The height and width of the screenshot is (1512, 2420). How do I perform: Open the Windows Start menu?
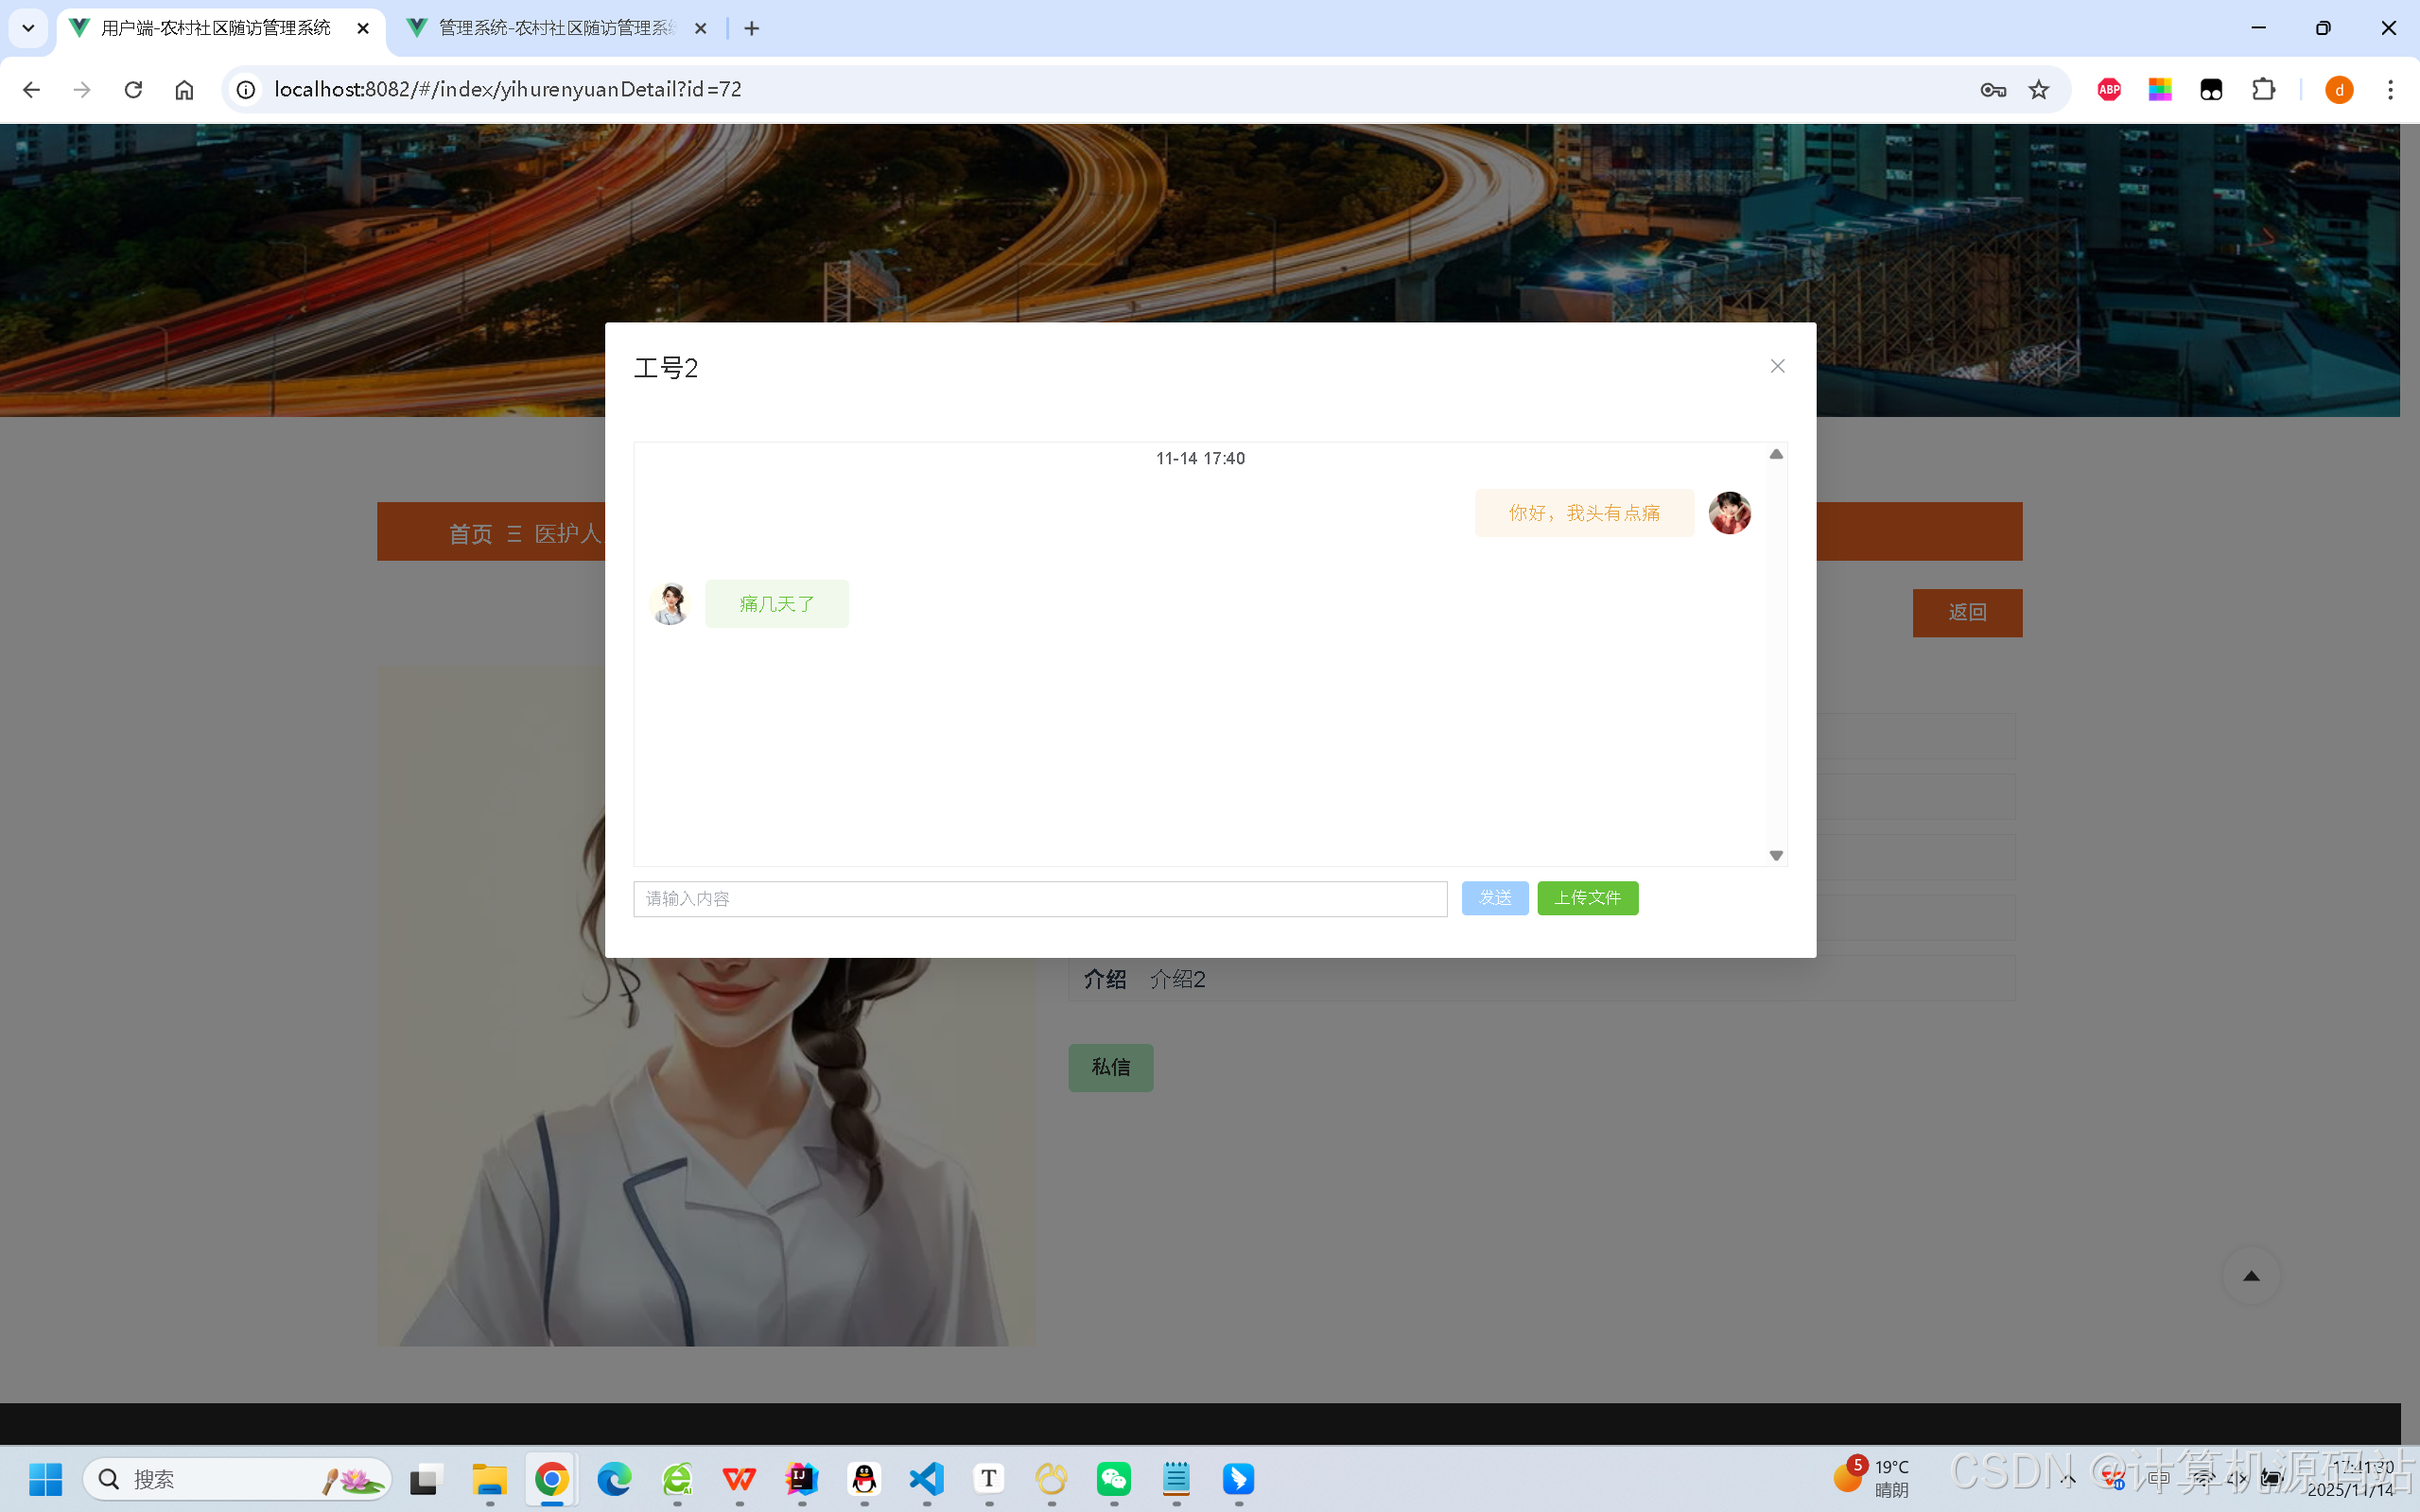(x=45, y=1479)
